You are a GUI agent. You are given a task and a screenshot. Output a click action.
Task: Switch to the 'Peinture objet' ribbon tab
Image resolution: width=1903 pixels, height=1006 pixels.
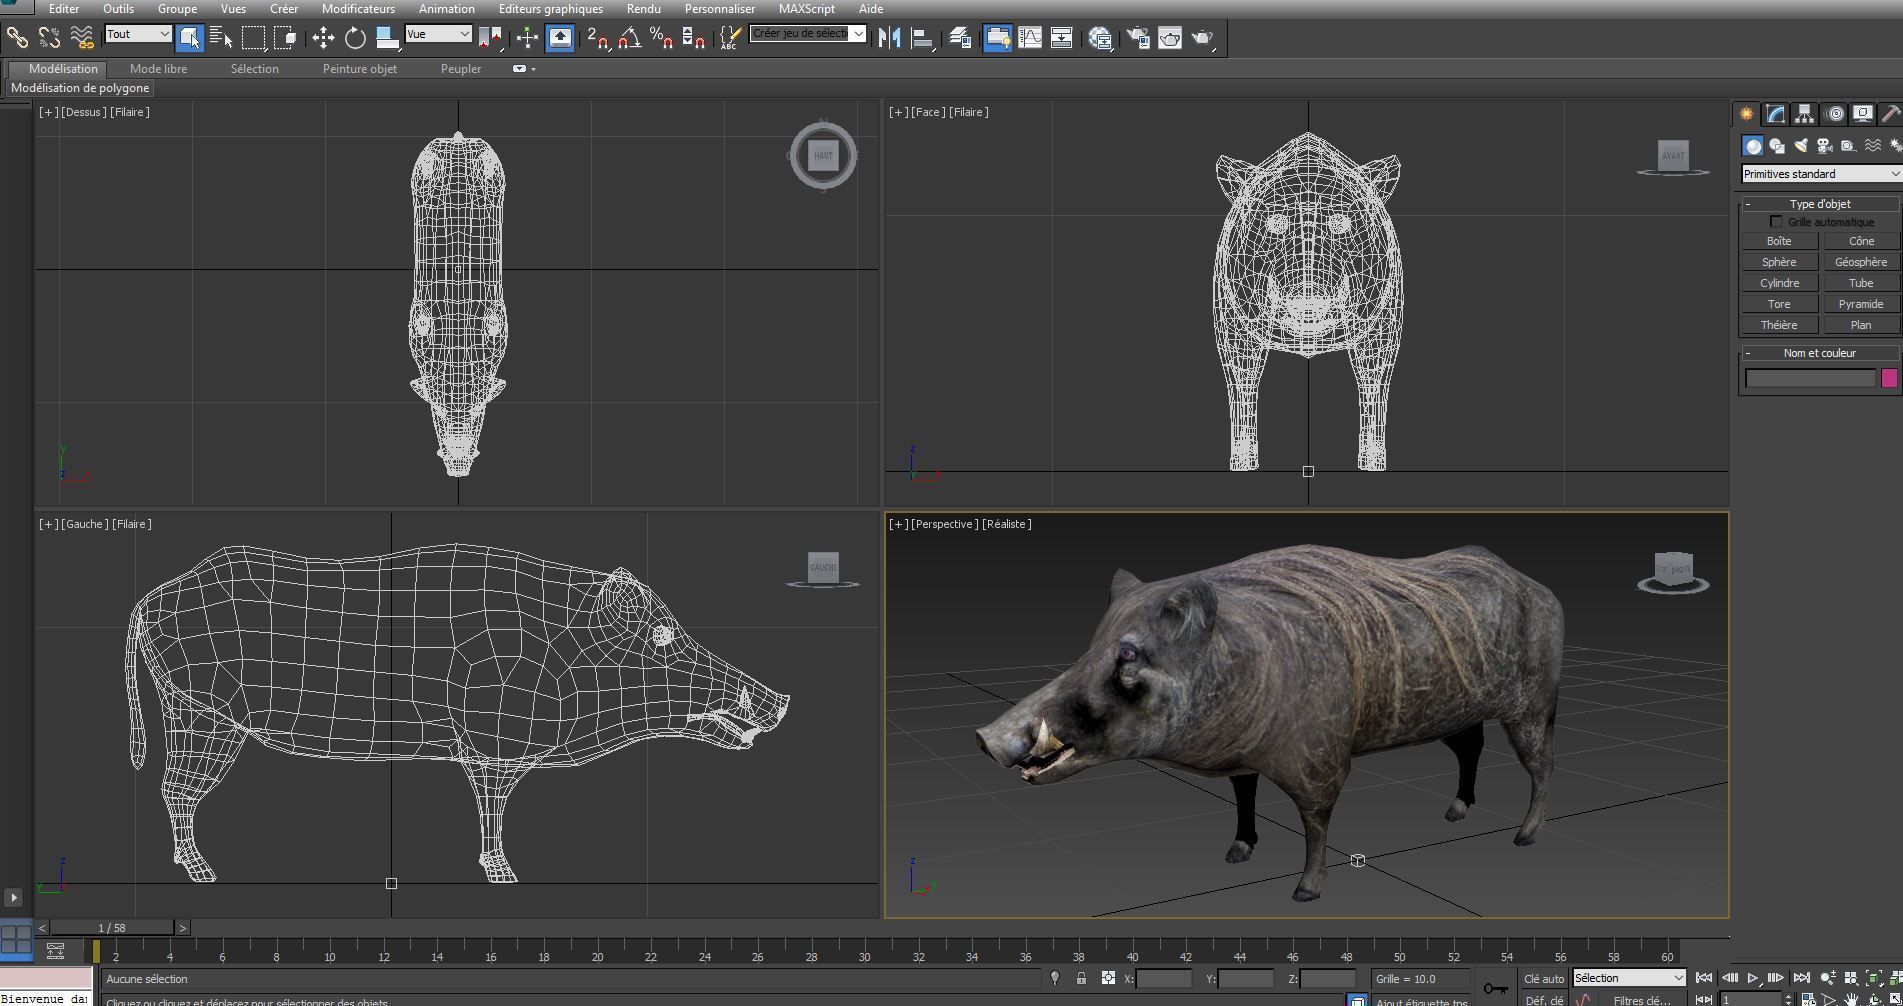point(359,69)
